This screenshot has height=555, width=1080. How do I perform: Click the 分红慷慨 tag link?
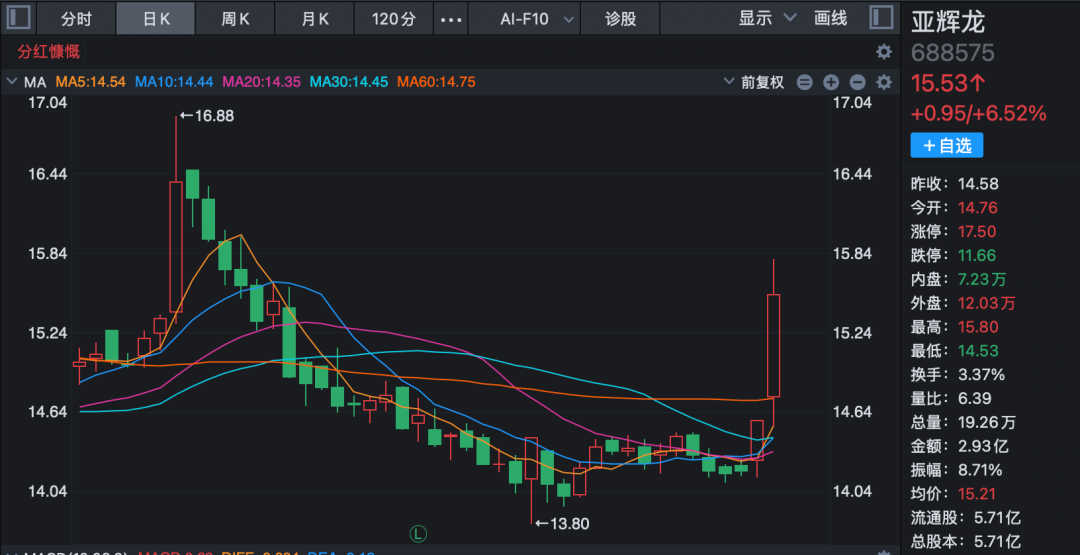(49, 52)
